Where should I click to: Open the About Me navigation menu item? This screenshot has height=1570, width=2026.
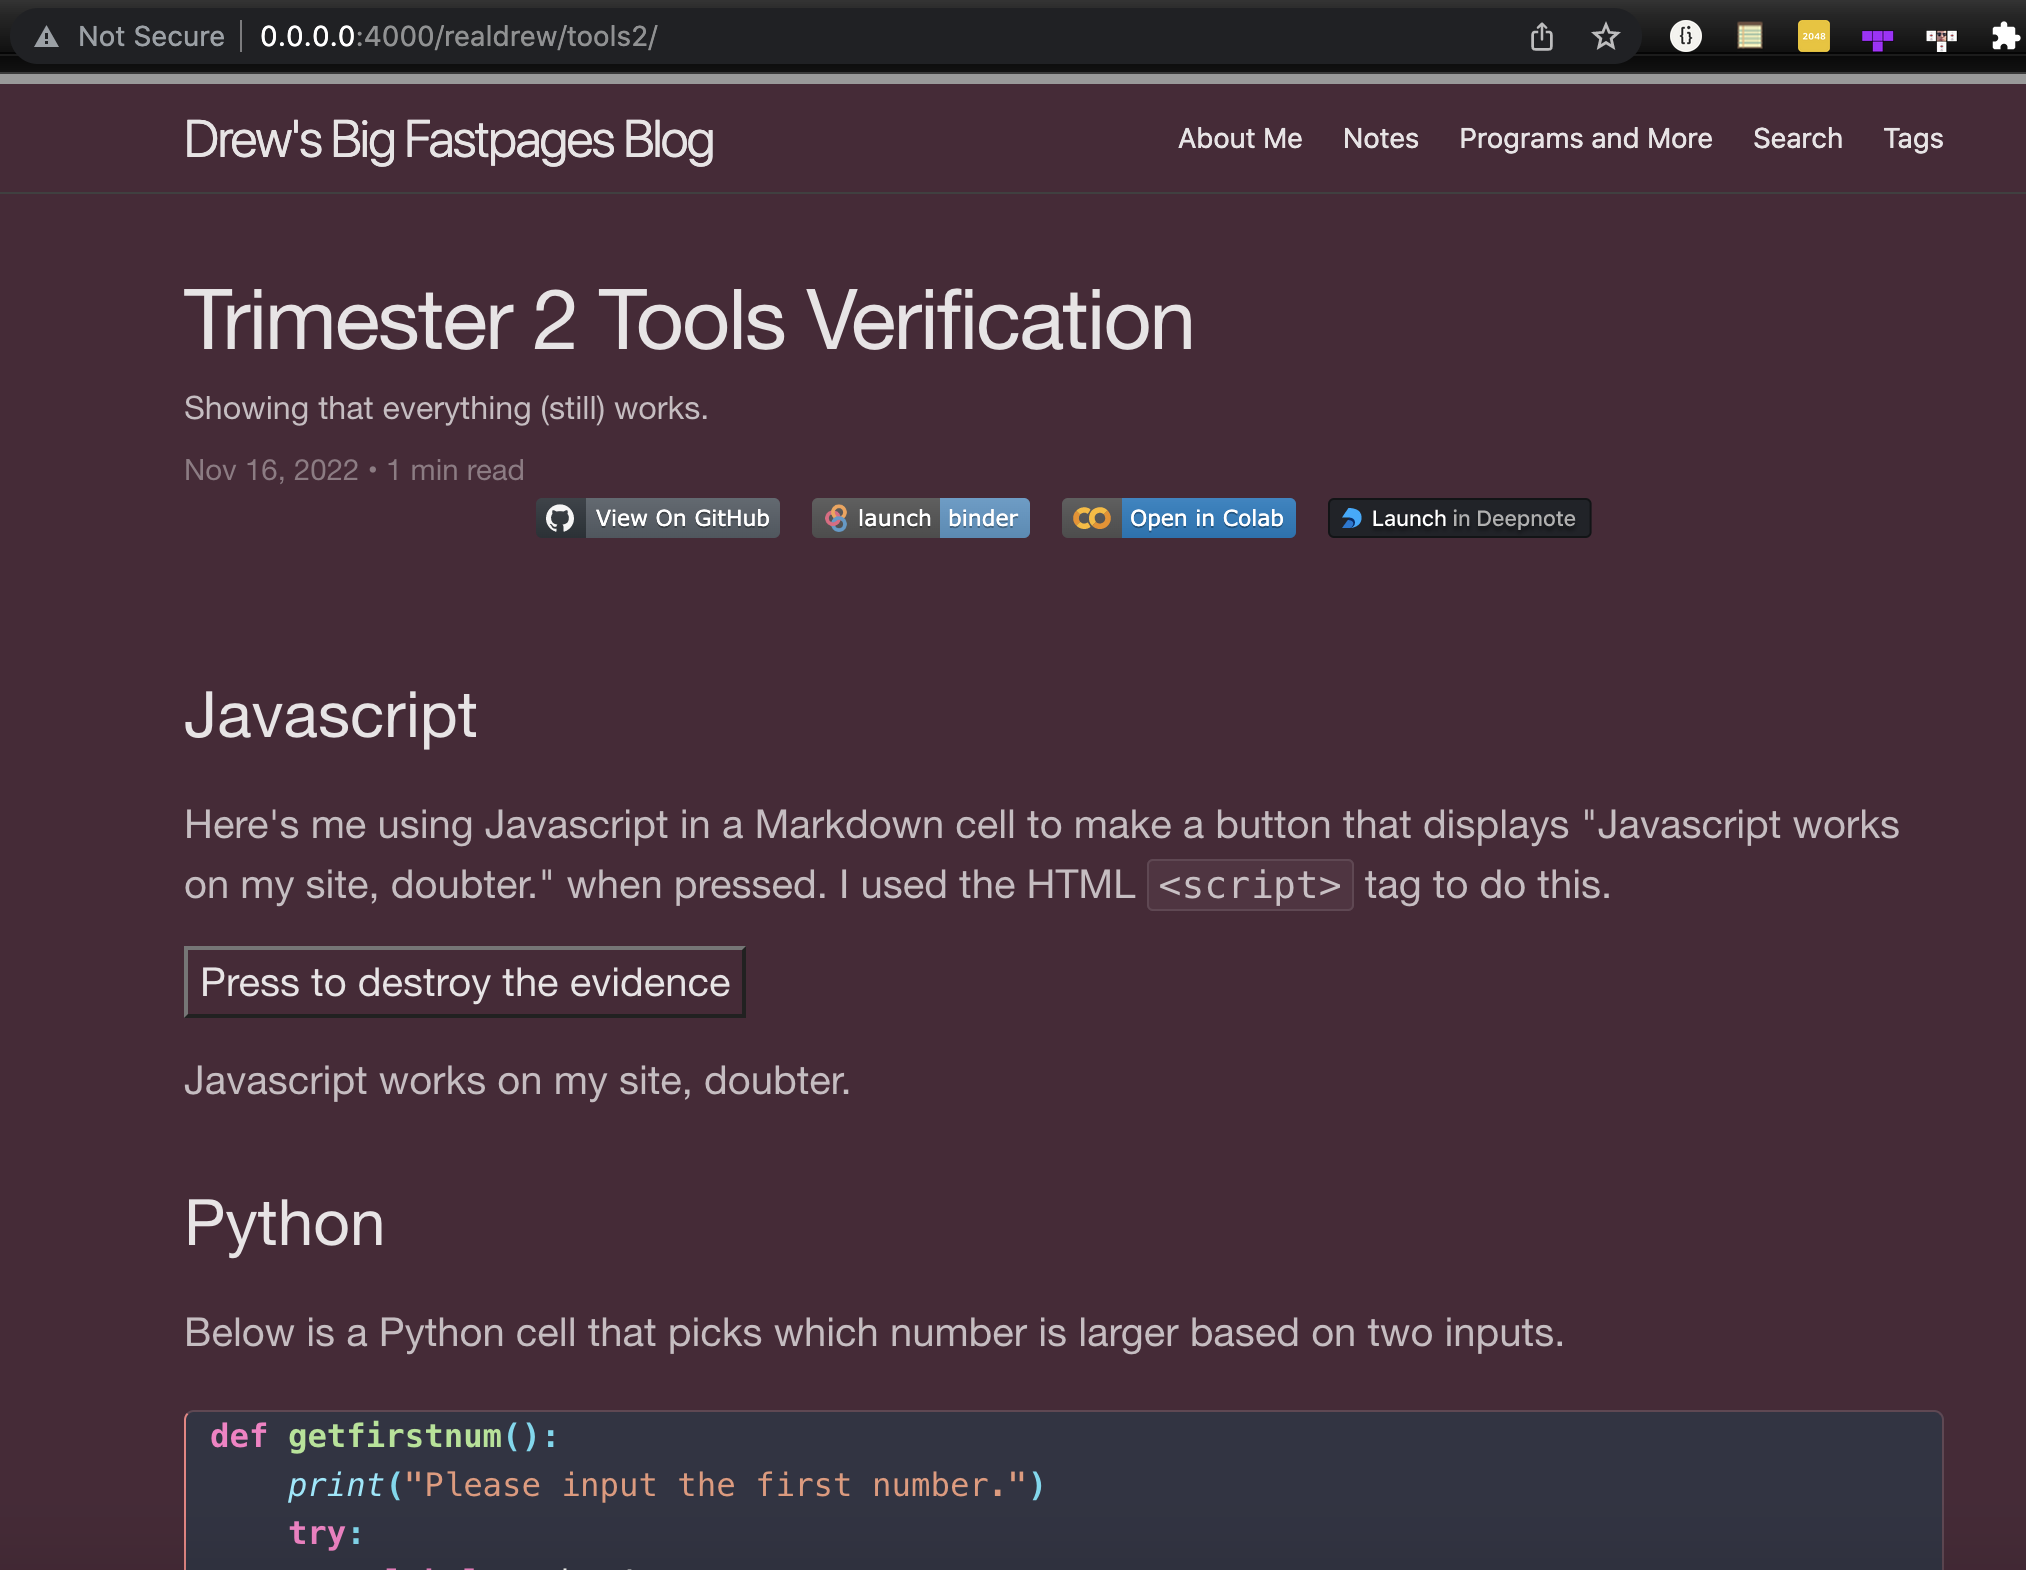click(1242, 138)
